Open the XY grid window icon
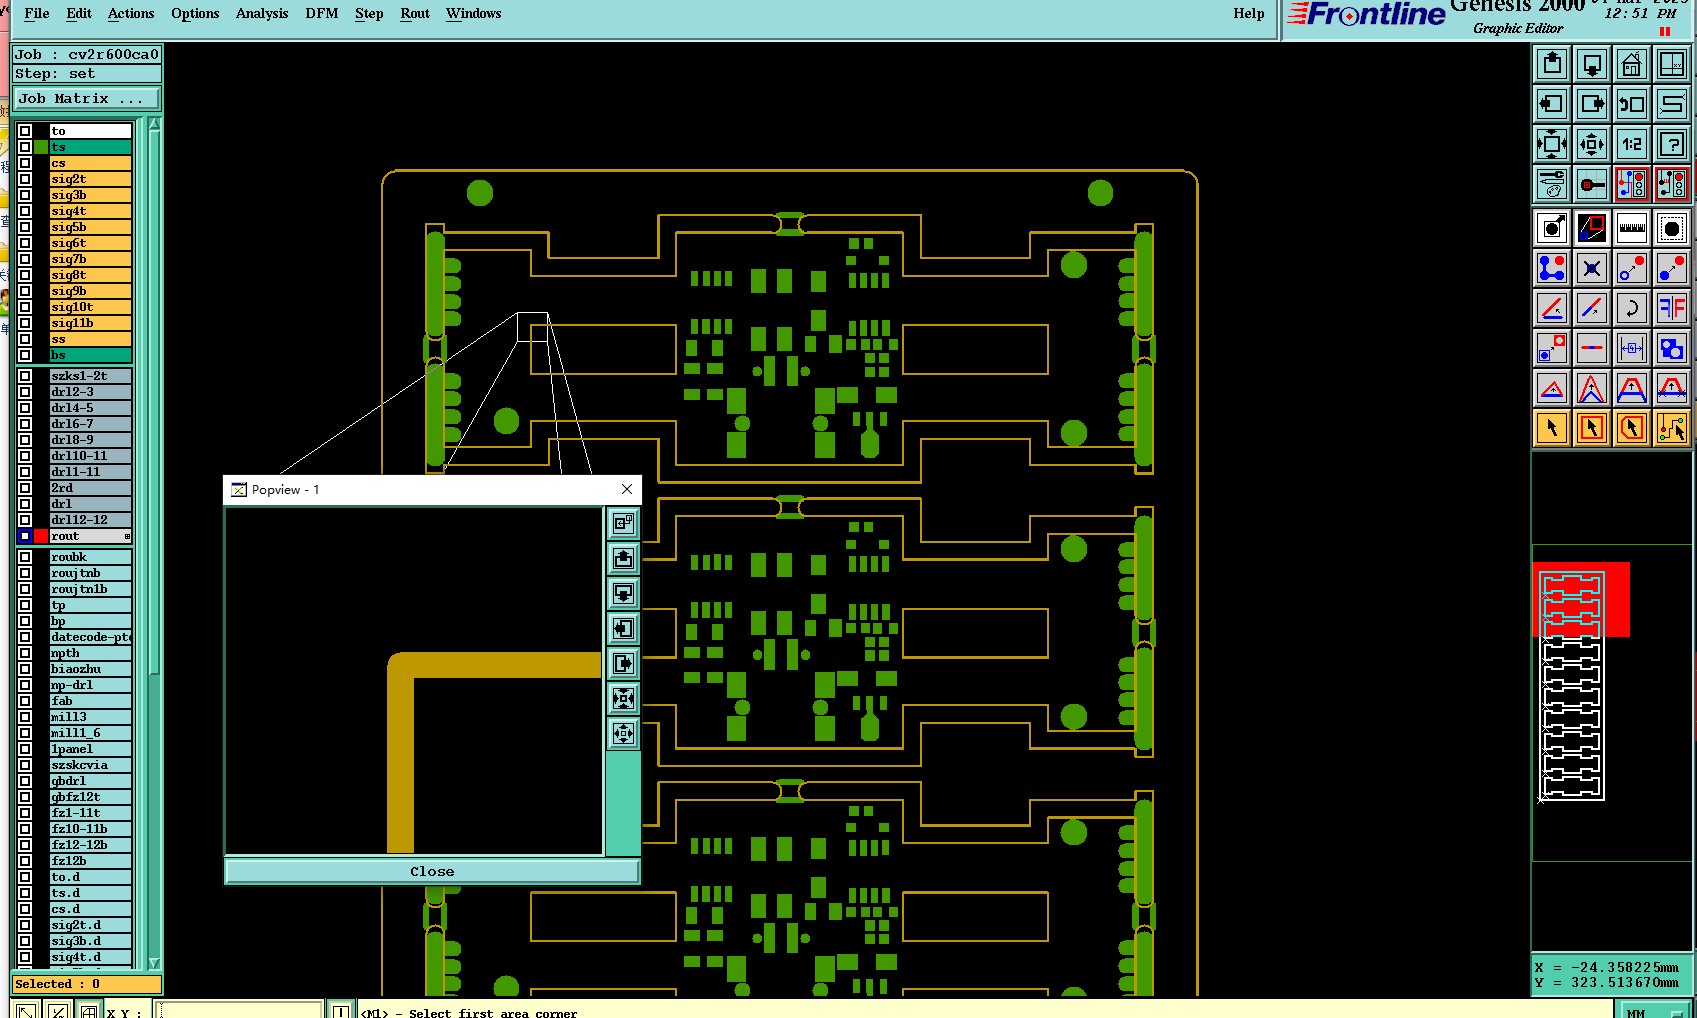Image resolution: width=1697 pixels, height=1018 pixels. 1672,65
